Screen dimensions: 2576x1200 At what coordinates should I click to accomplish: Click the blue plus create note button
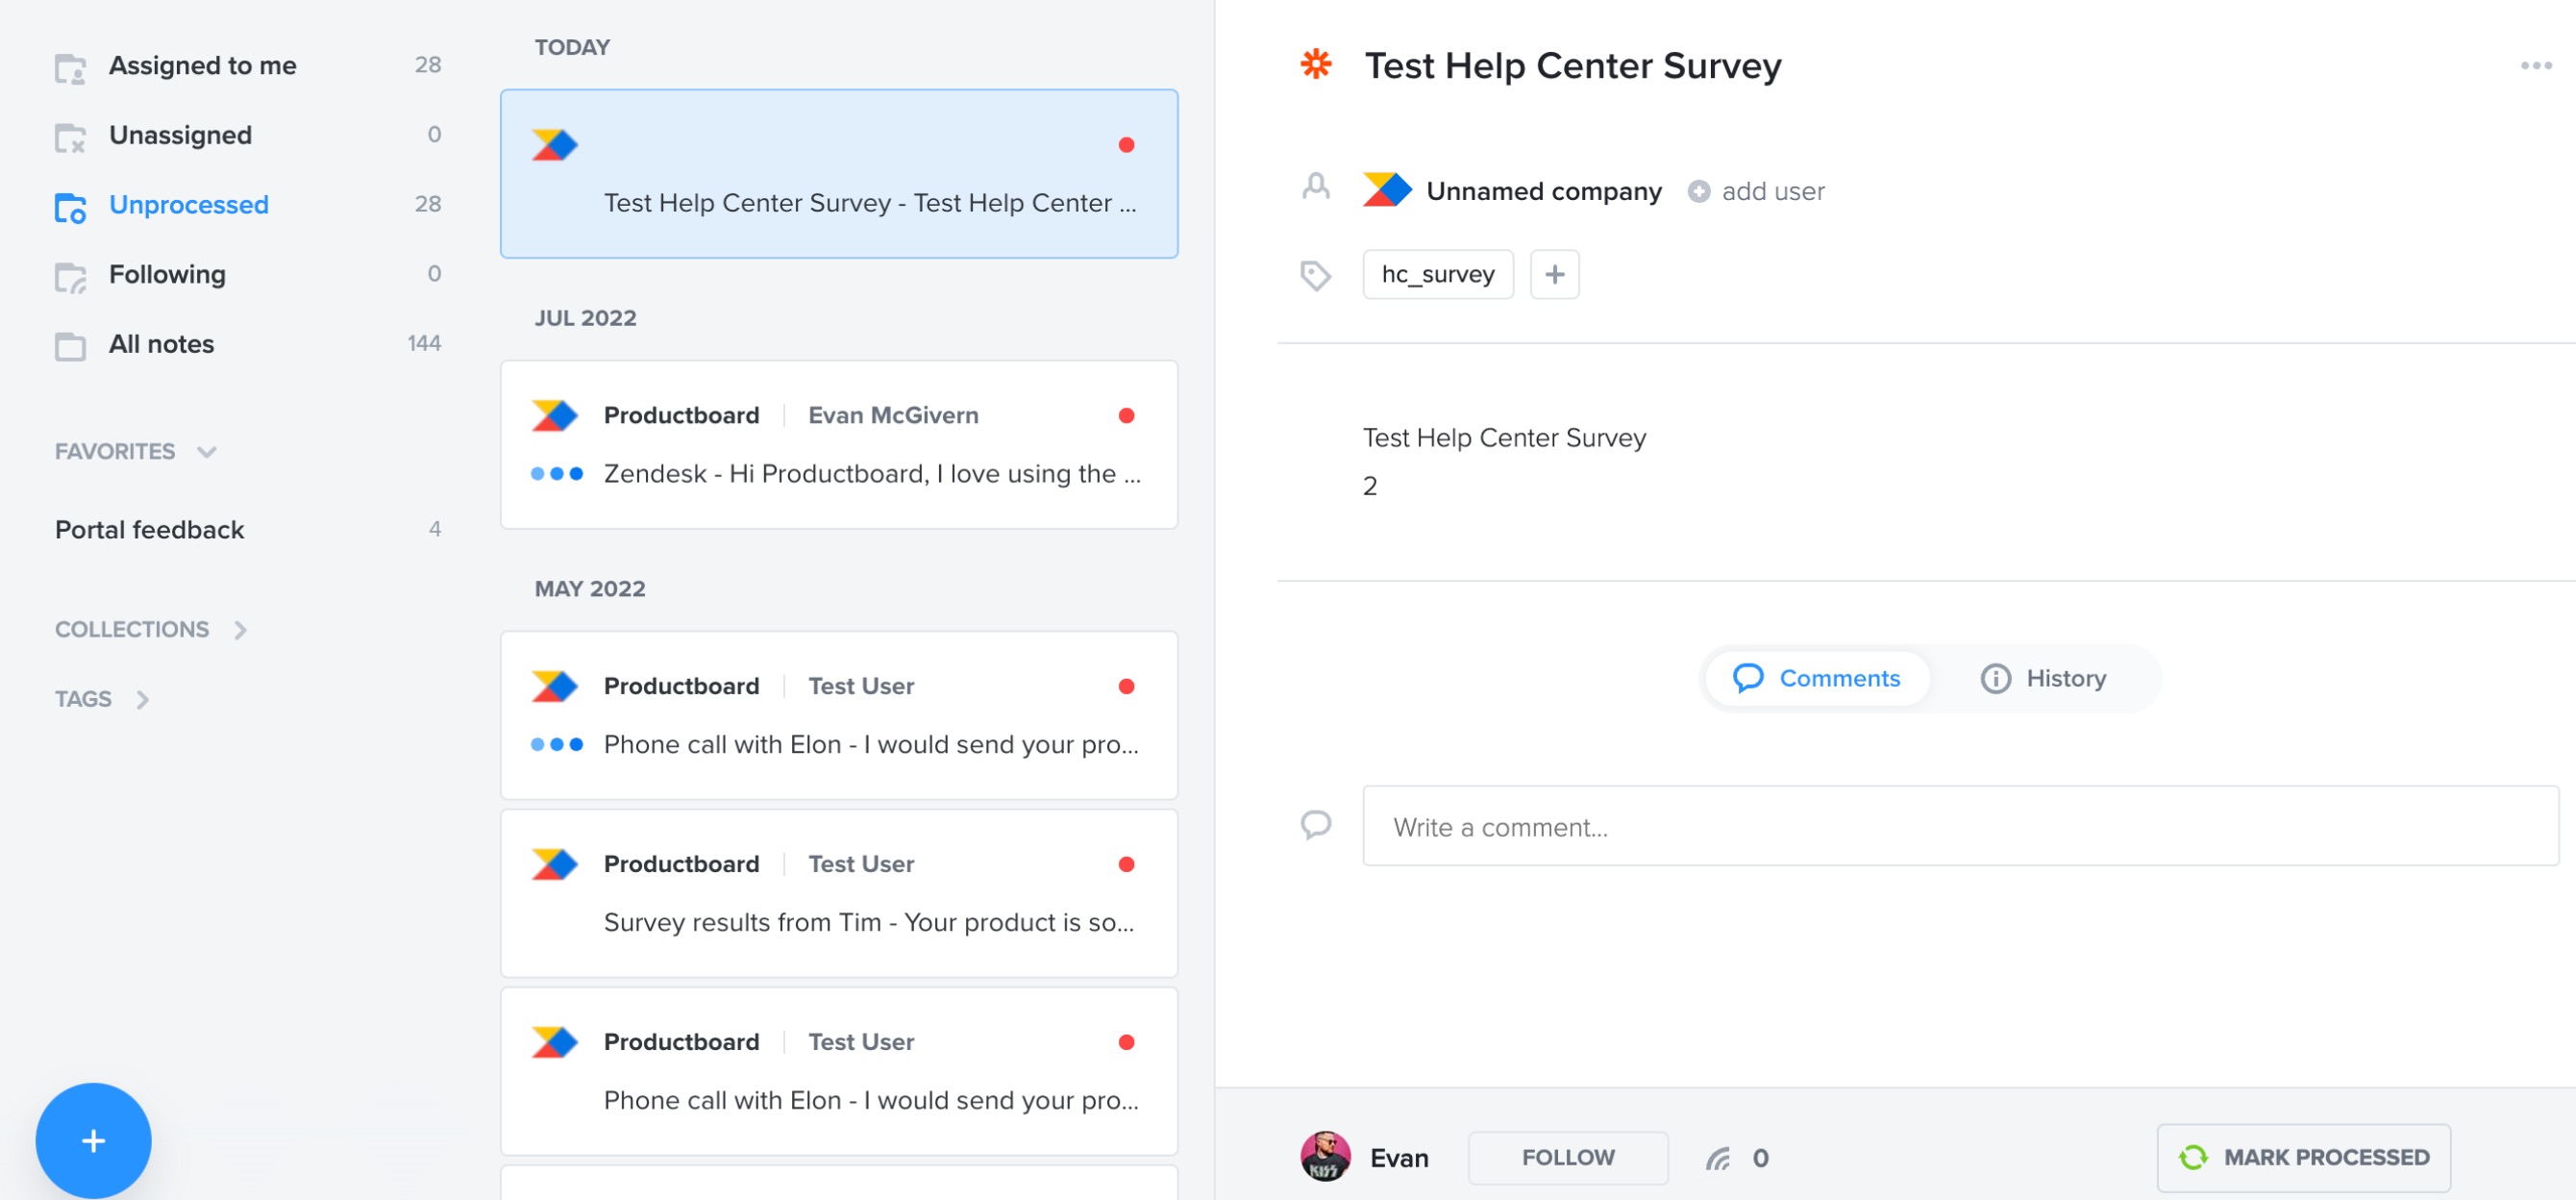click(x=93, y=1141)
